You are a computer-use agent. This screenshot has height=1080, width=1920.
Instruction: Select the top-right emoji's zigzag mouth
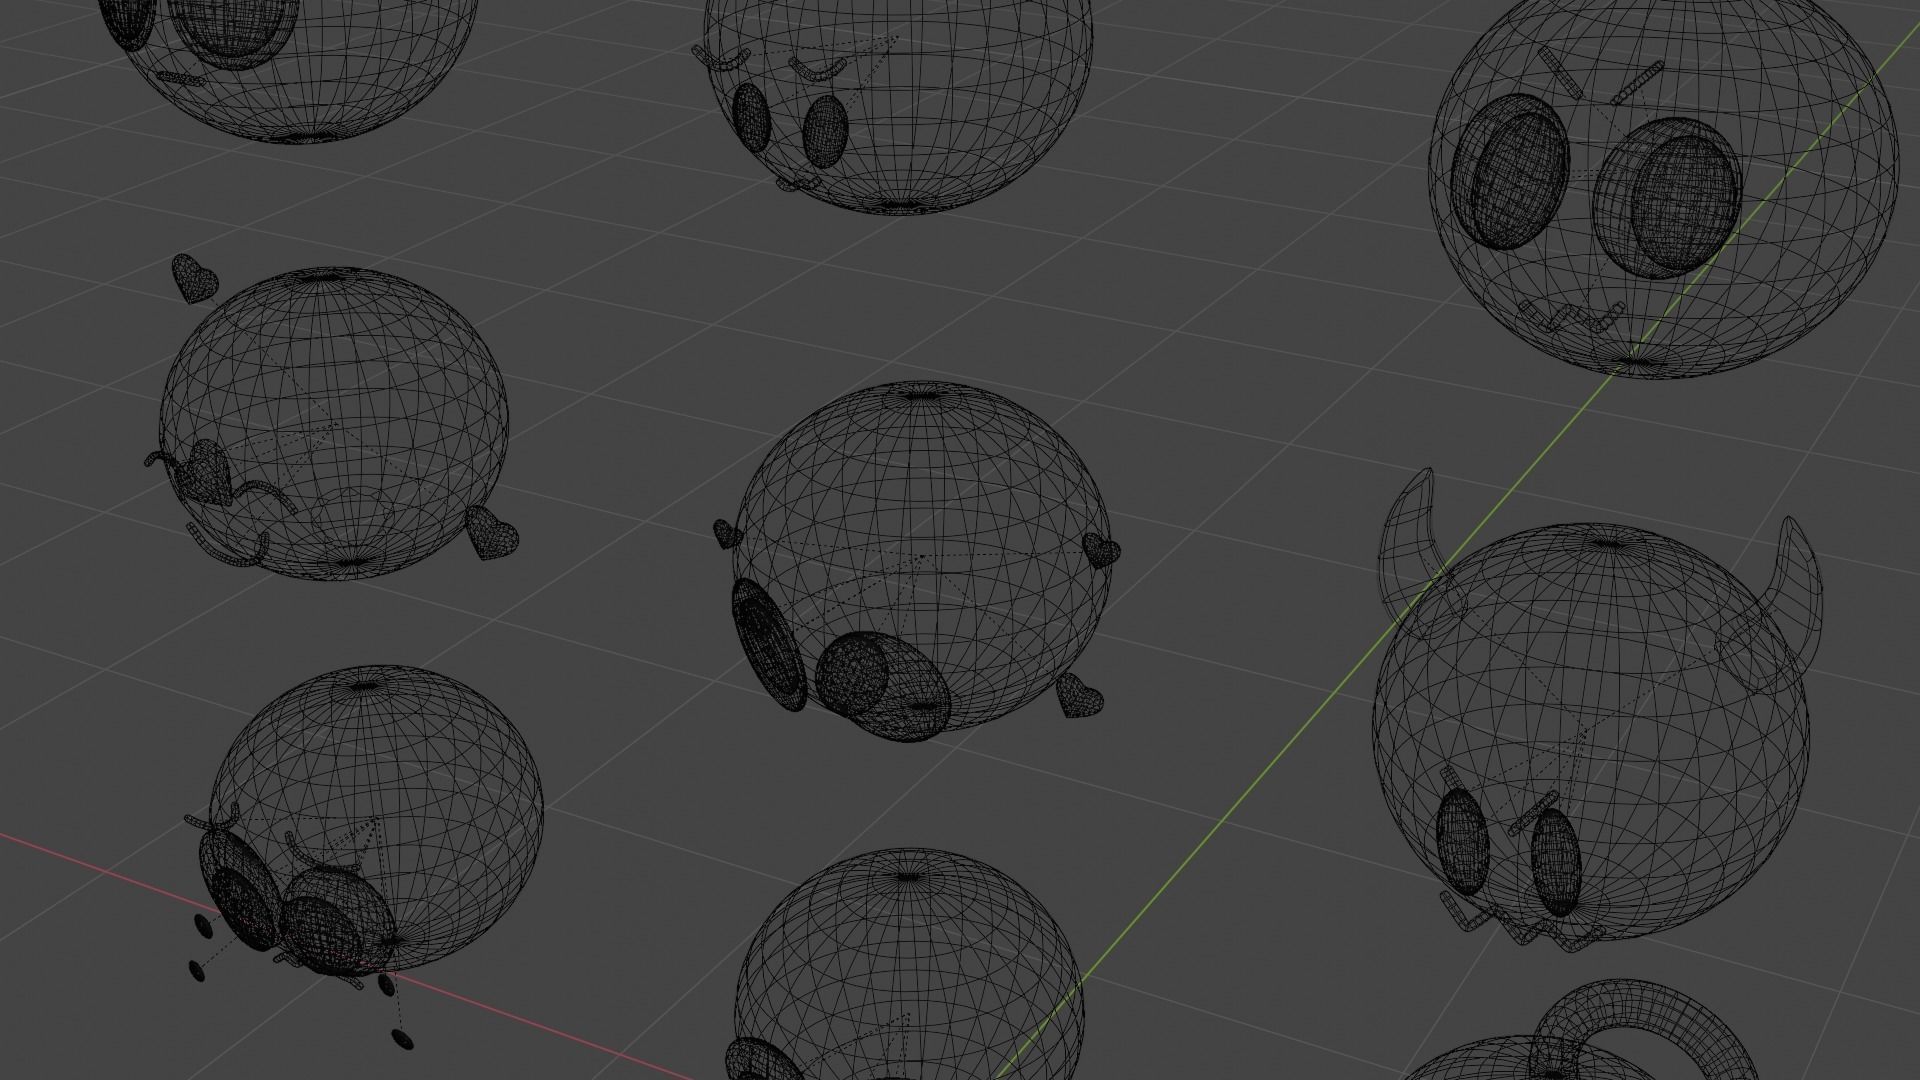coord(1570,317)
